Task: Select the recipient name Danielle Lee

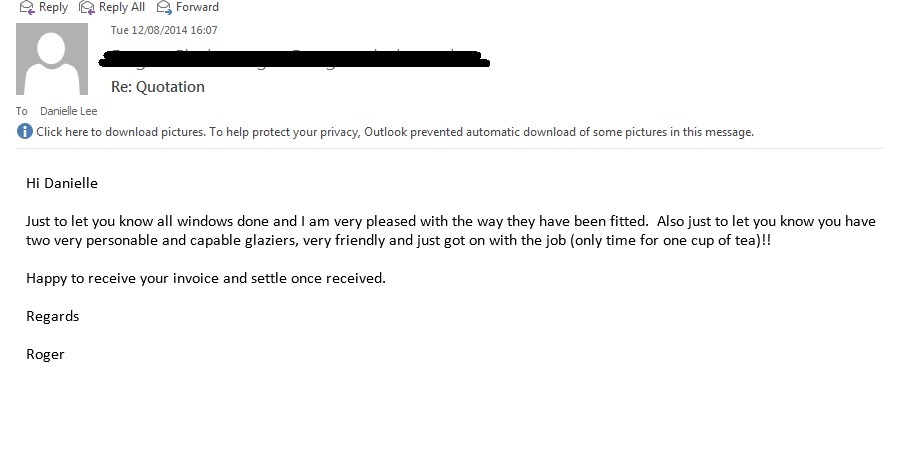Action: pyautogui.click(x=68, y=111)
